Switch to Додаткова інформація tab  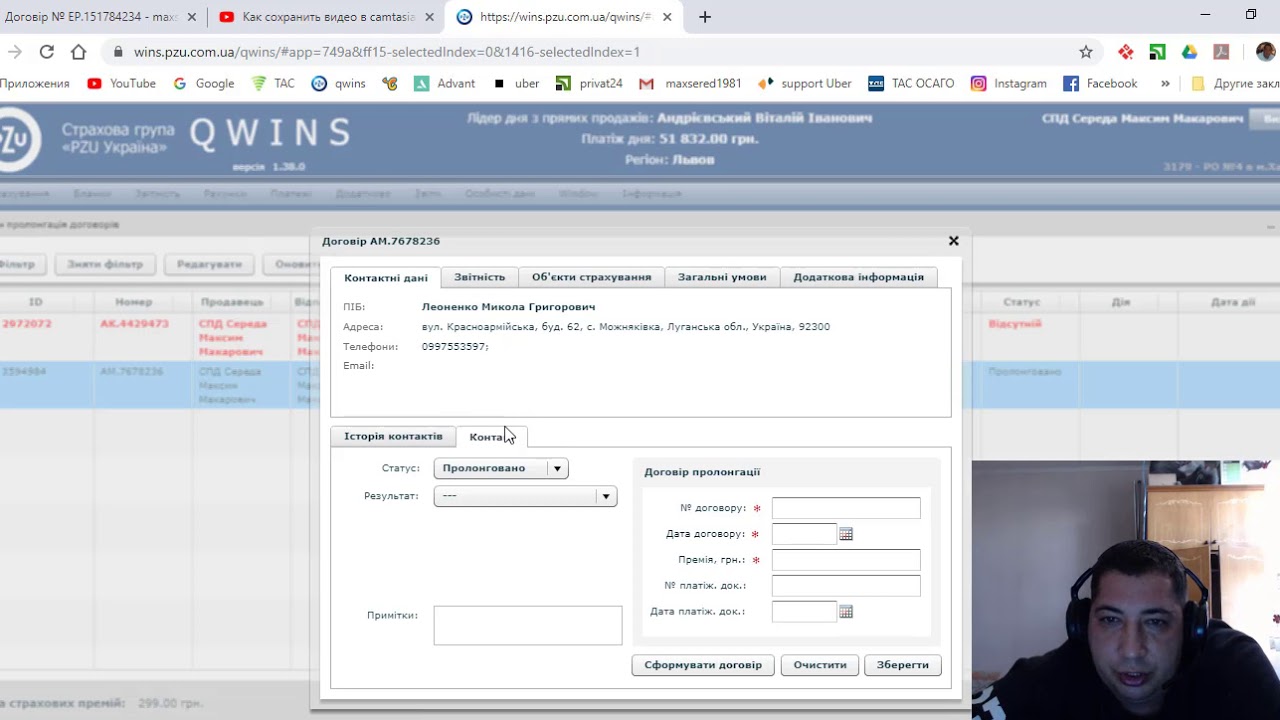(859, 277)
